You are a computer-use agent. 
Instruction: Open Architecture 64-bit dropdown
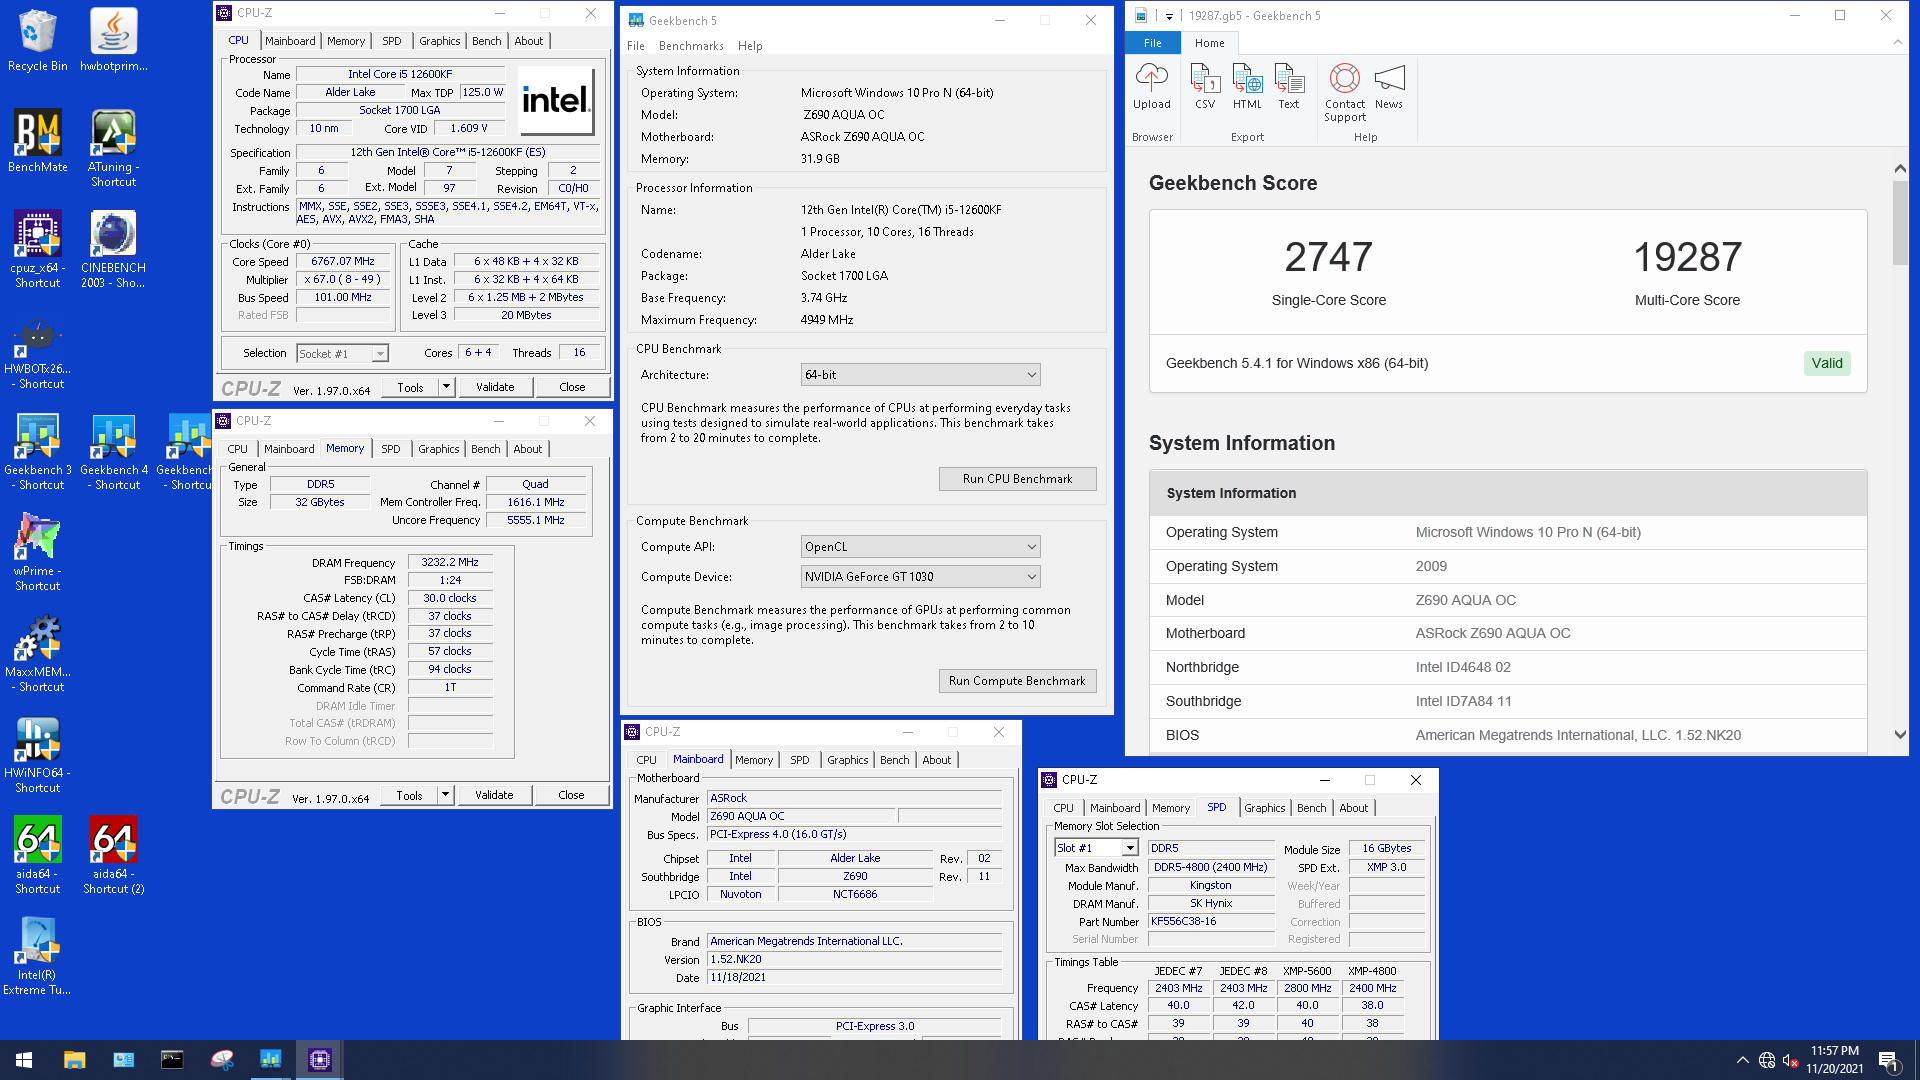[920, 375]
